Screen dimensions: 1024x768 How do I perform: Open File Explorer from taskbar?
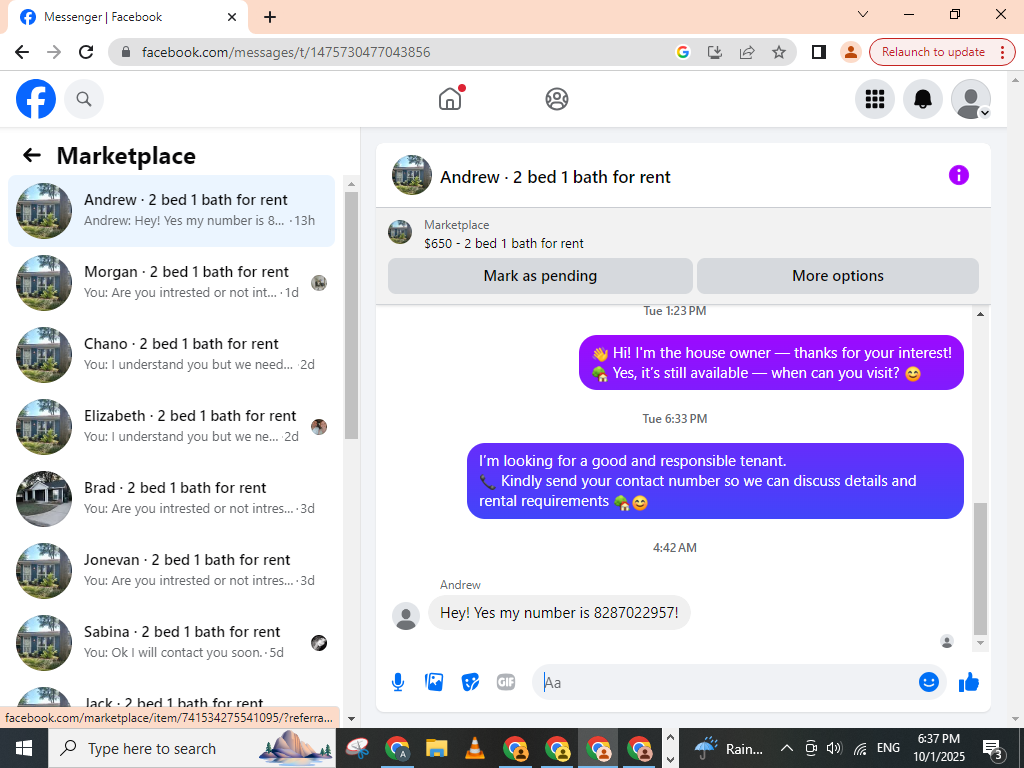436,748
